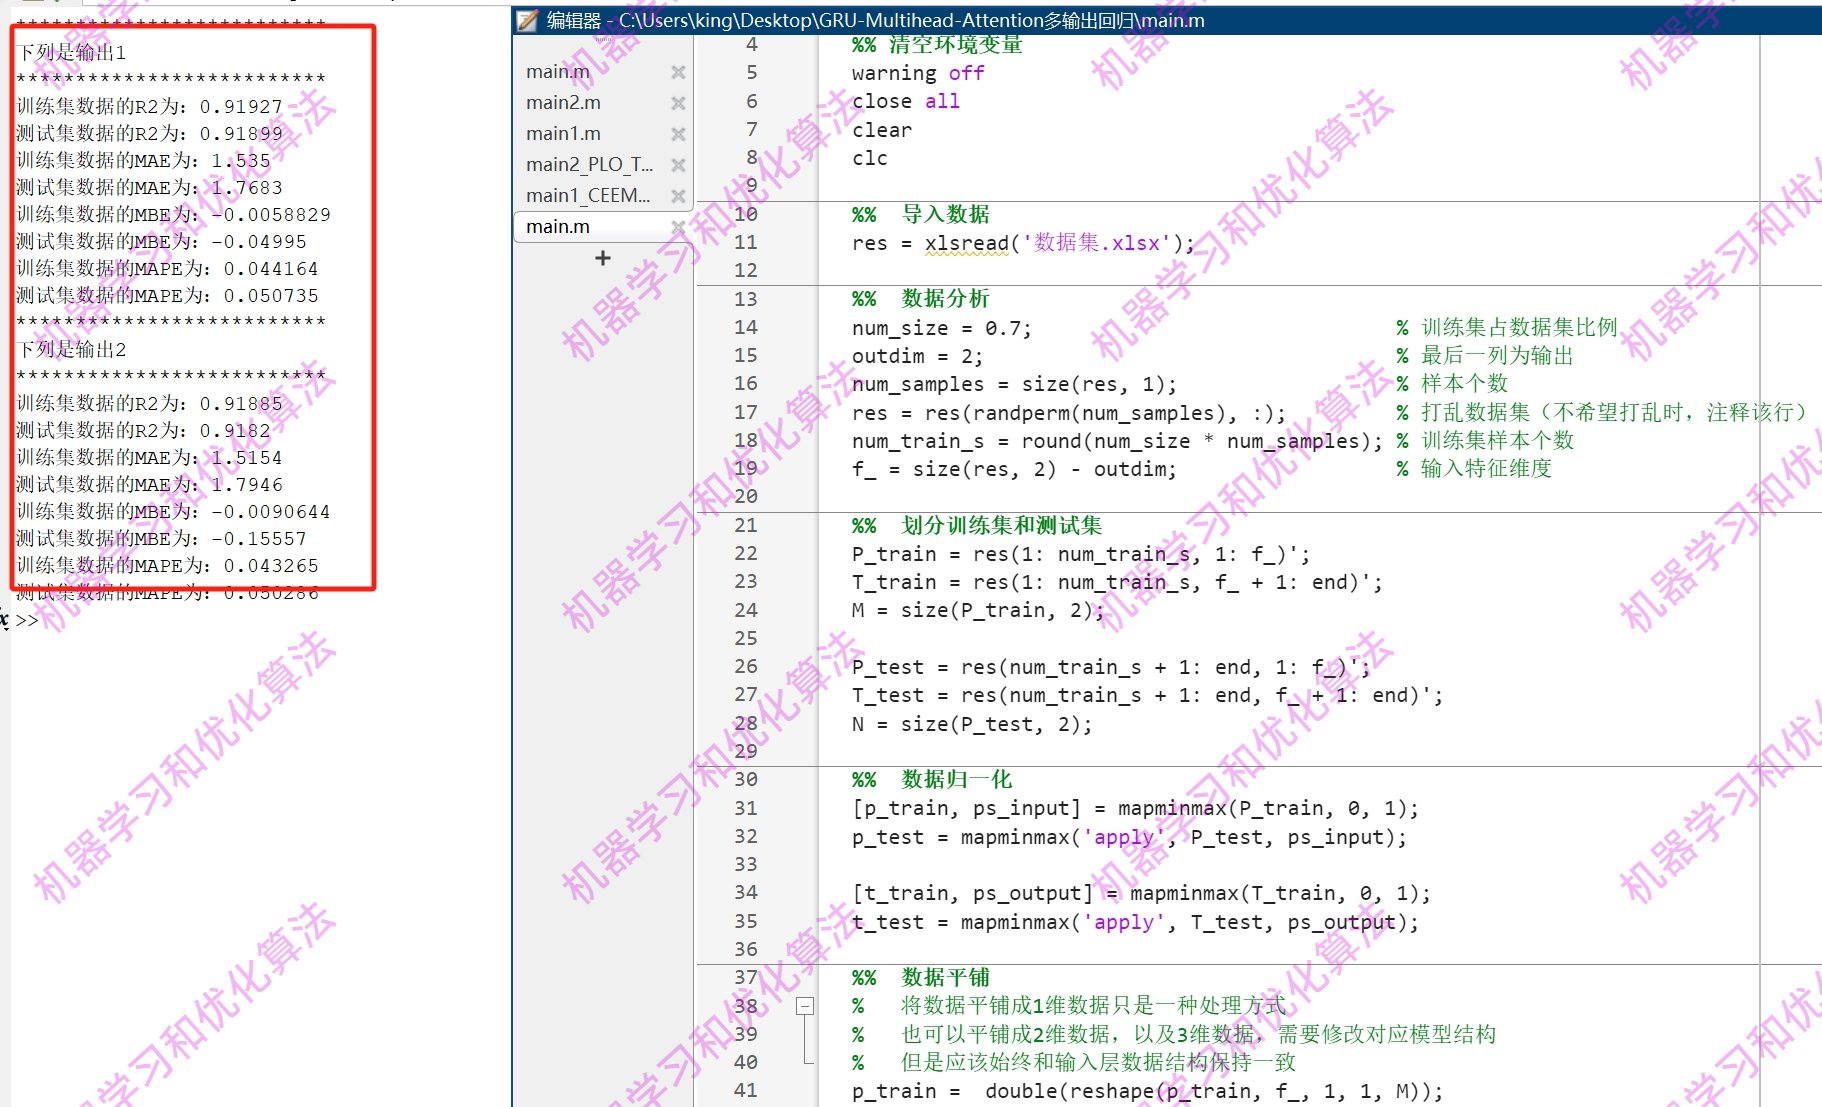This screenshot has width=1822, height=1107.
Task: Click the 'apply' string literal on line 32
Action: click(x=1122, y=837)
